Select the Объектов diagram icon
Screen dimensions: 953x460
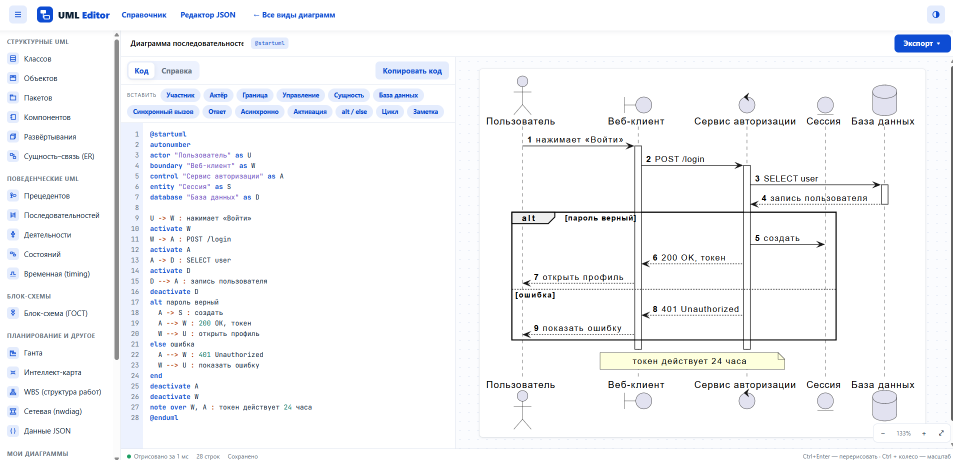point(13,78)
